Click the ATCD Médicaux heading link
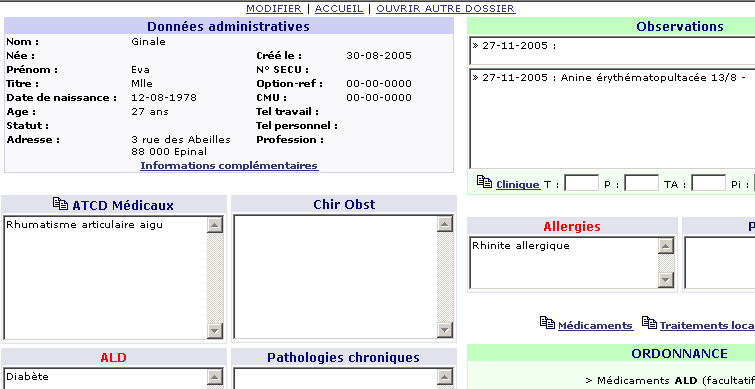755x389 pixels. pos(123,206)
